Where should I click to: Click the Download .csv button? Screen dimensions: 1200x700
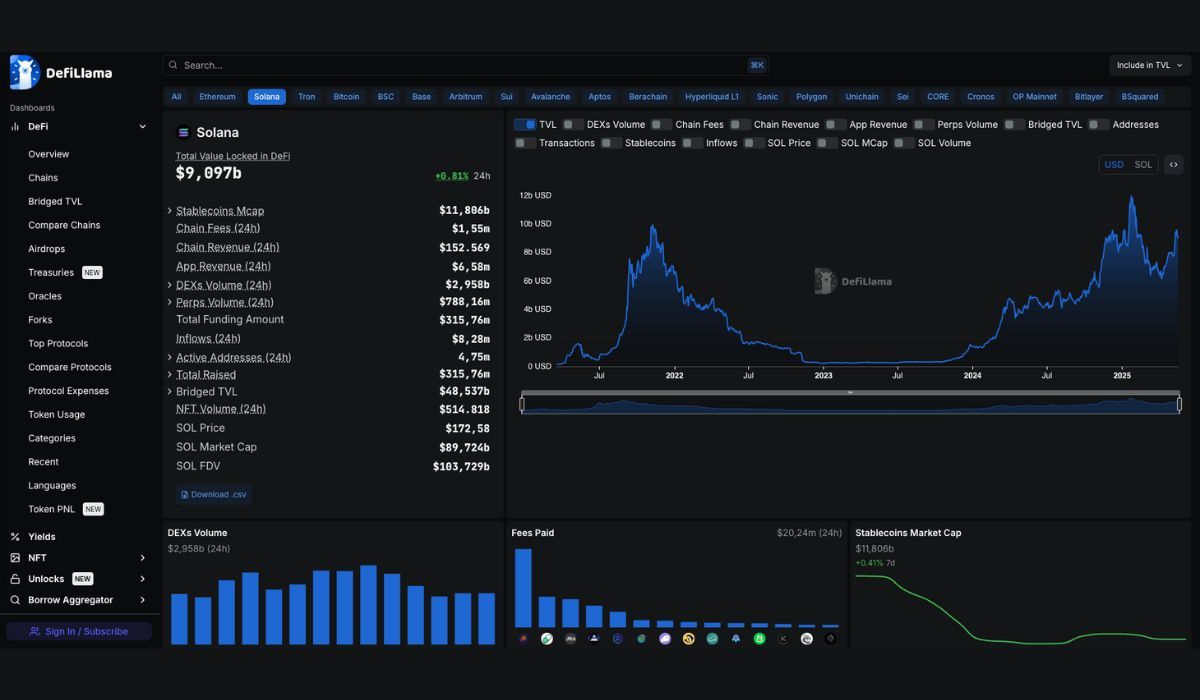(214, 495)
